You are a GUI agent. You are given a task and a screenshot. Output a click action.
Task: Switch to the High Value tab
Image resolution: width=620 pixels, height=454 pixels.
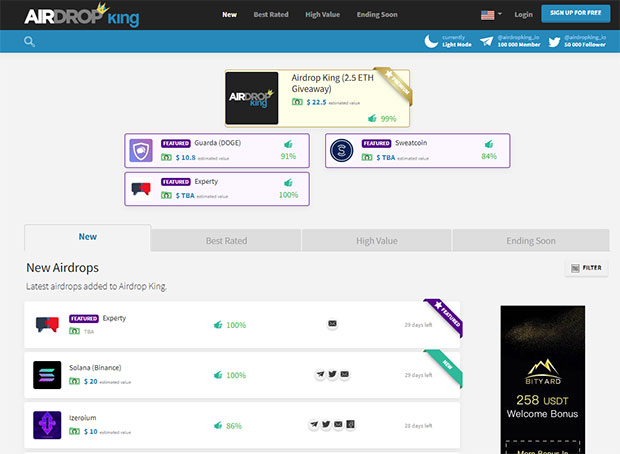point(376,241)
